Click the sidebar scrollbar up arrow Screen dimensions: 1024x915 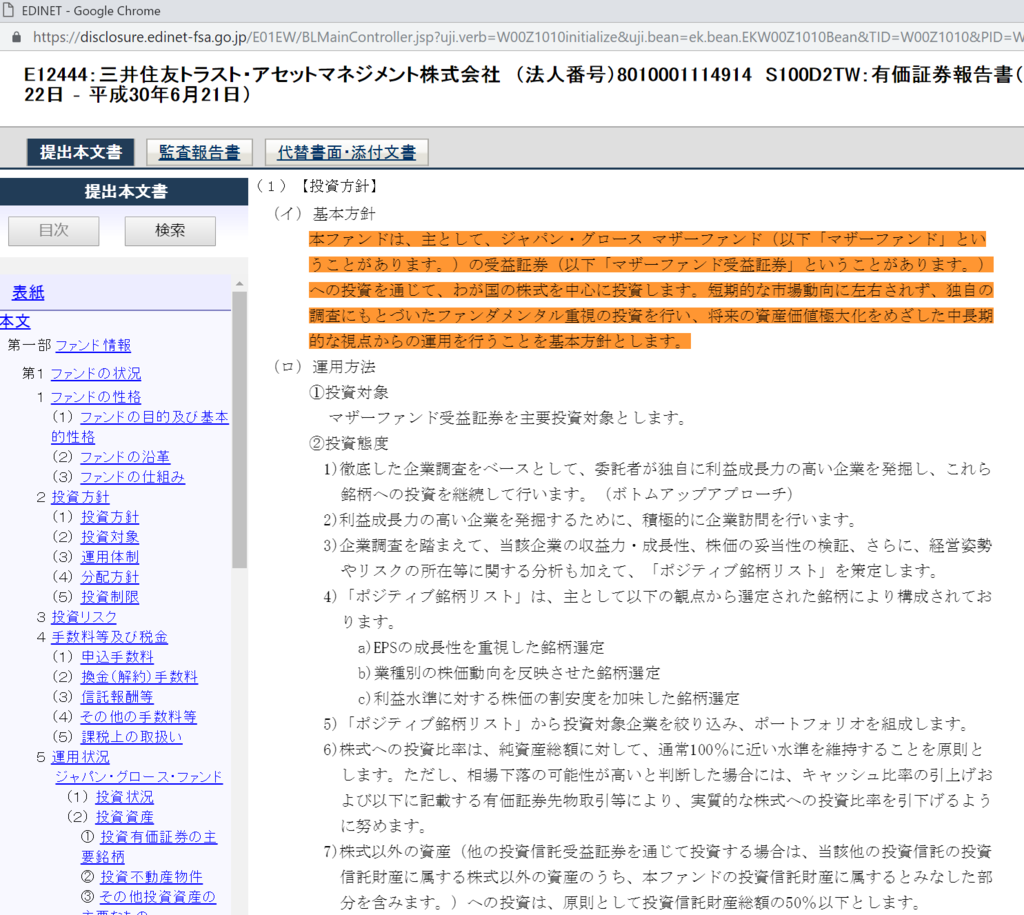[x=240, y=283]
